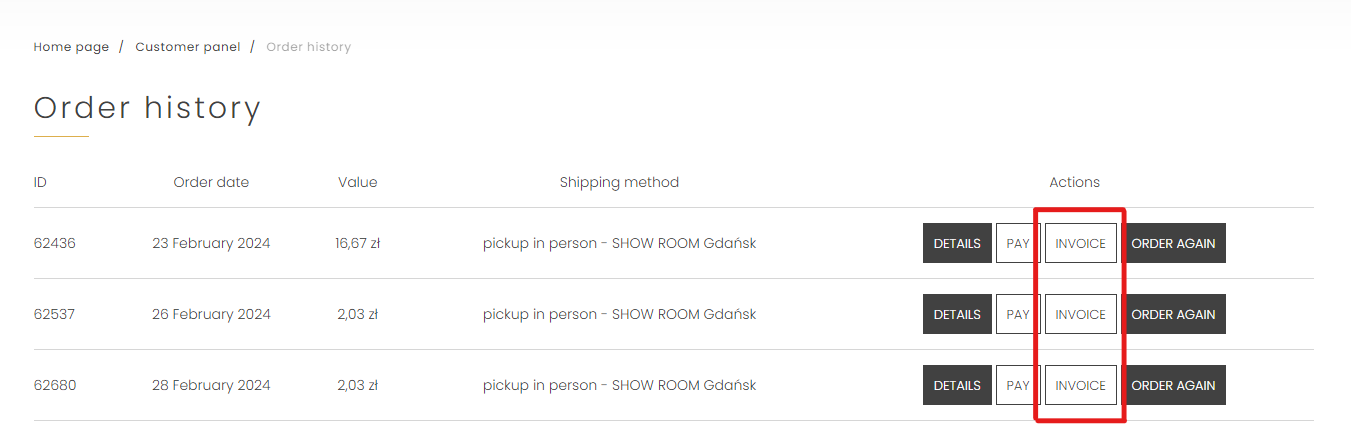
Task: Go to Home page breadcrumb
Action: [x=71, y=47]
